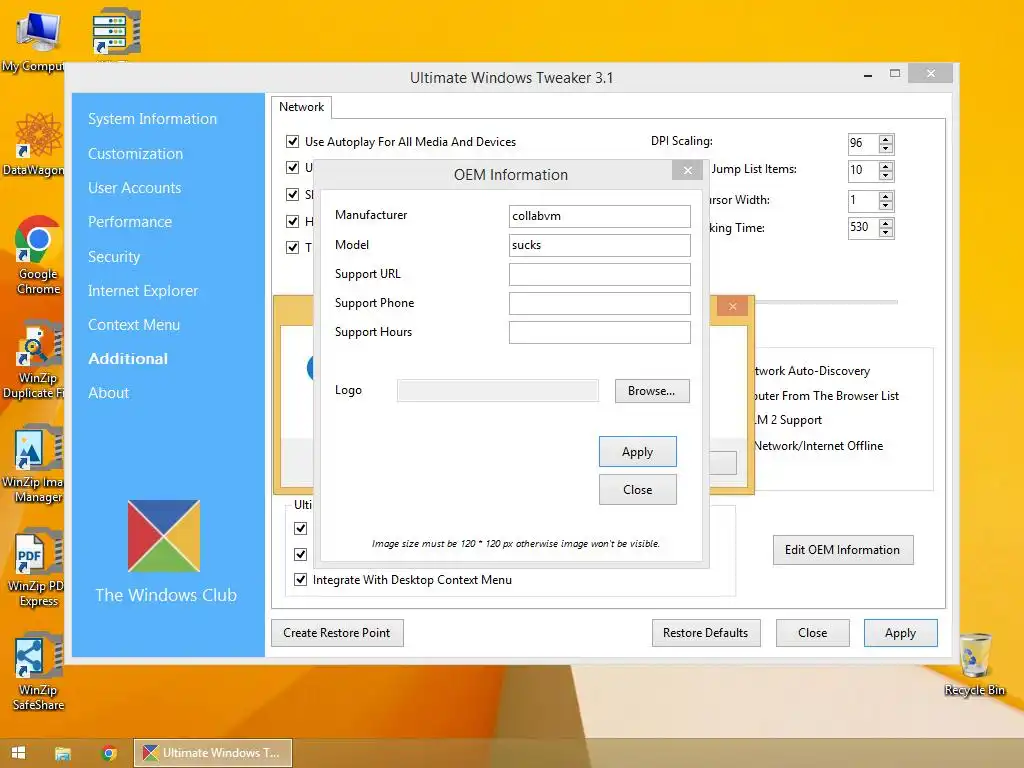This screenshot has width=1024, height=768.
Task: Decrease cursor width value
Action: tap(886, 205)
